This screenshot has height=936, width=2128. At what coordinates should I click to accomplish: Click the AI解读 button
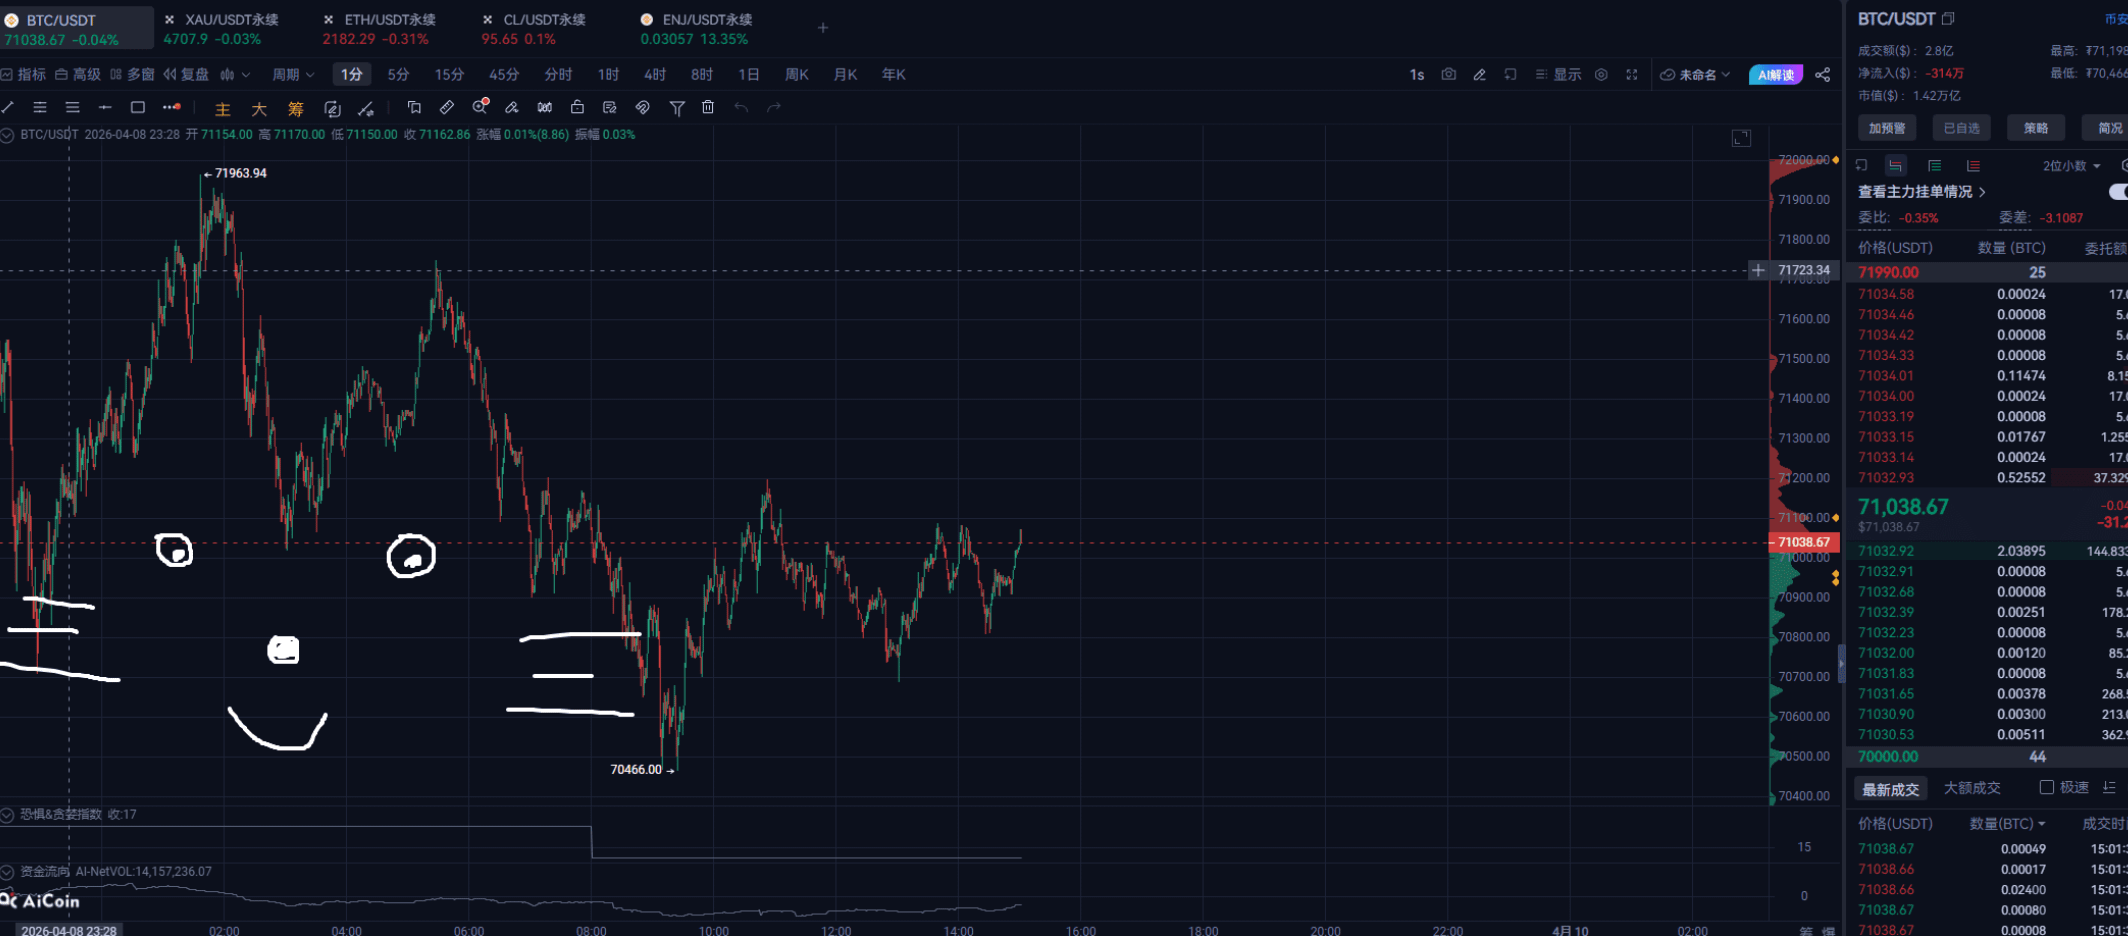pyautogui.click(x=1775, y=74)
